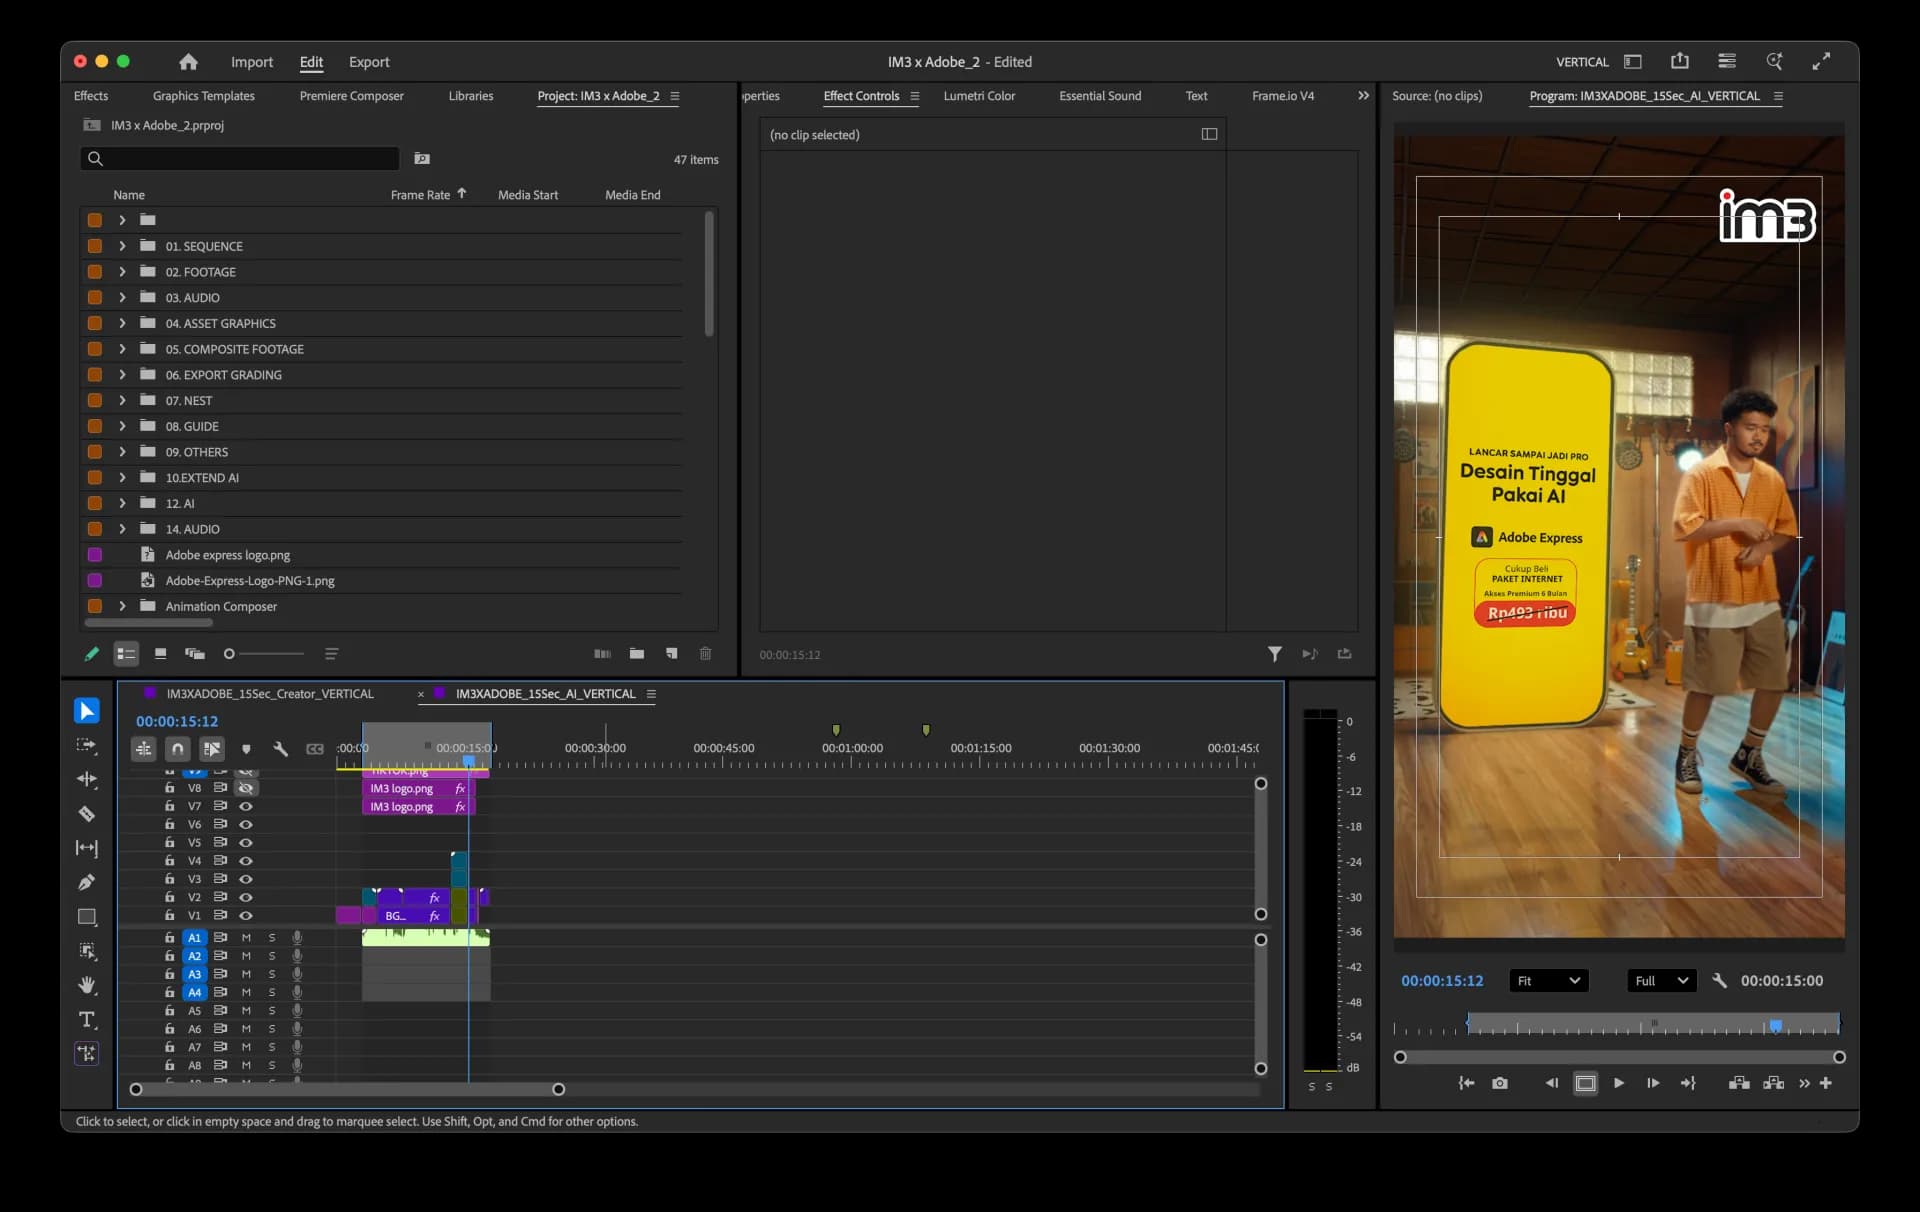
Task: Open the Fit zoom level dropdown
Action: click(x=1549, y=981)
